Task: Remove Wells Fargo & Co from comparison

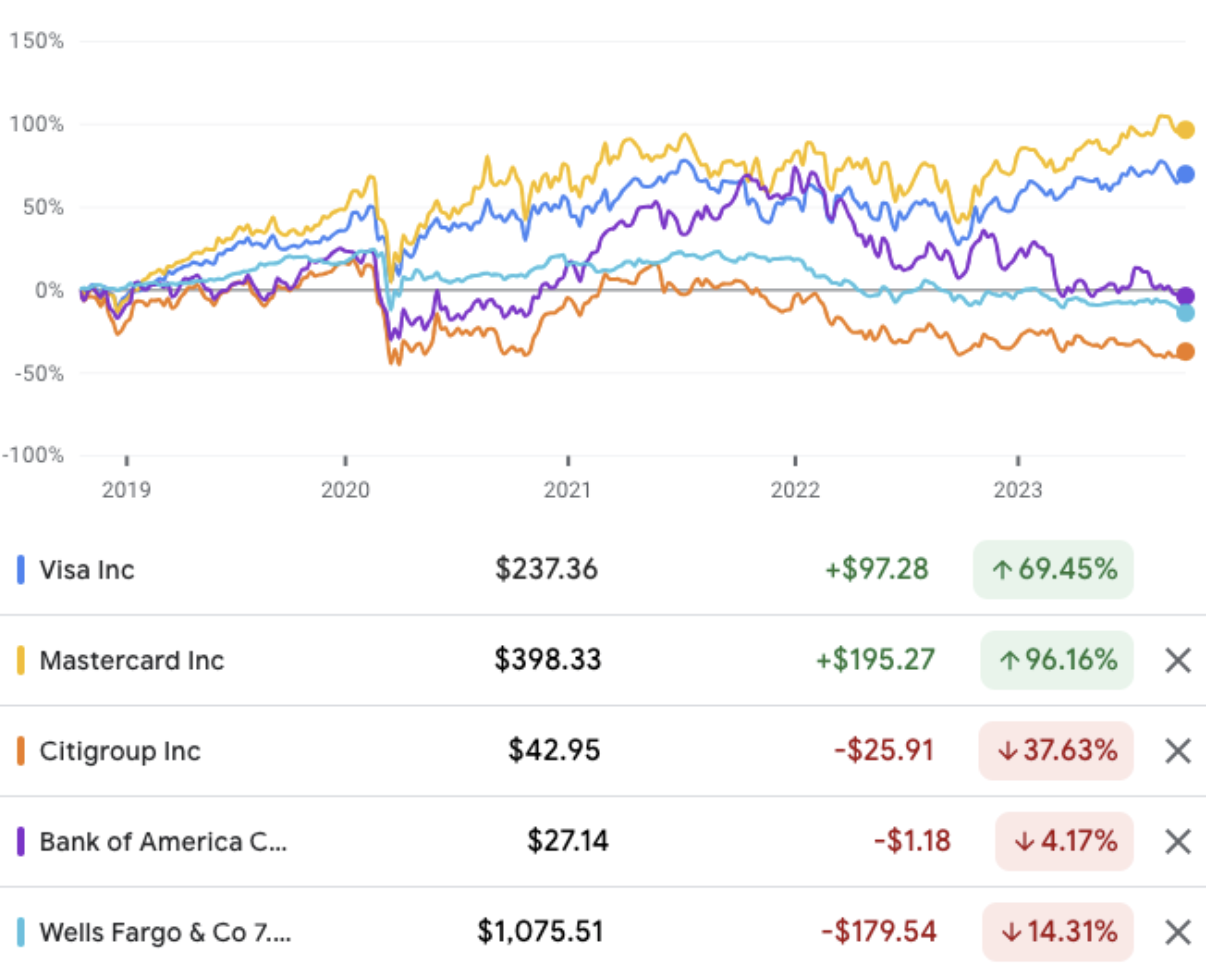Action: click(x=1179, y=933)
